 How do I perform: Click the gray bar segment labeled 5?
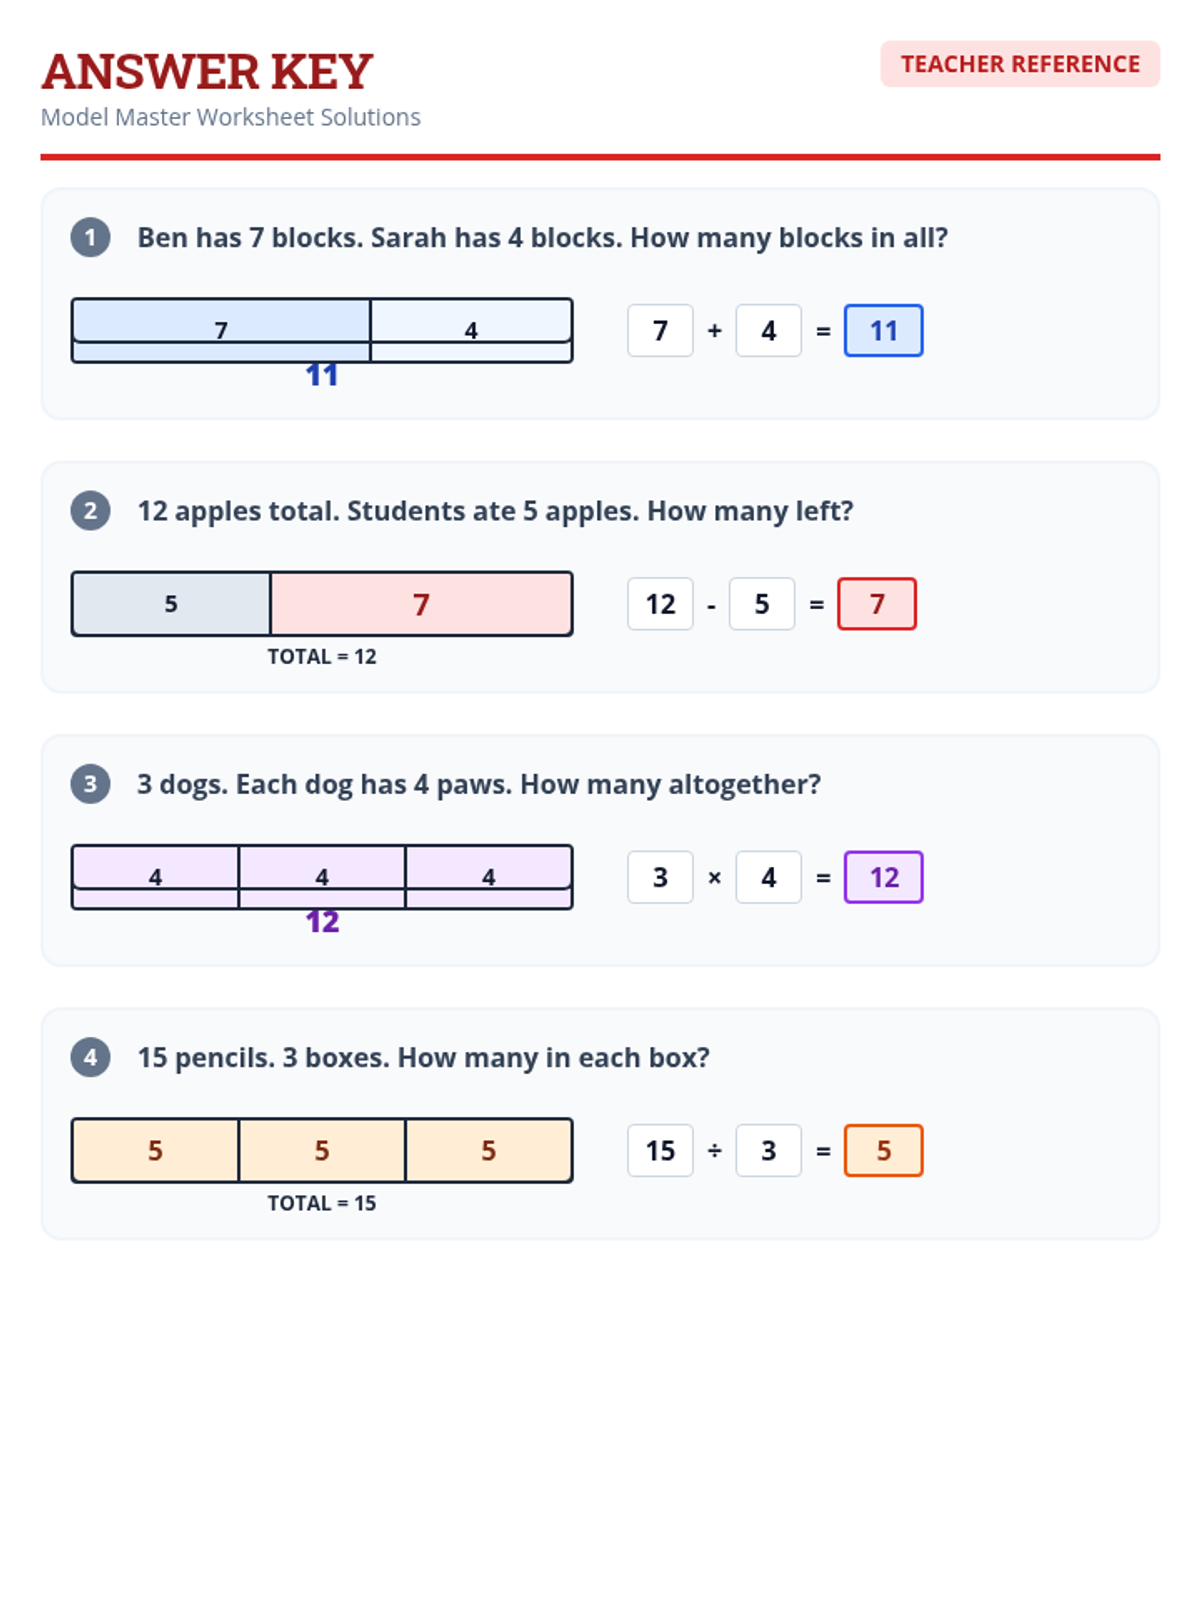pos(171,604)
